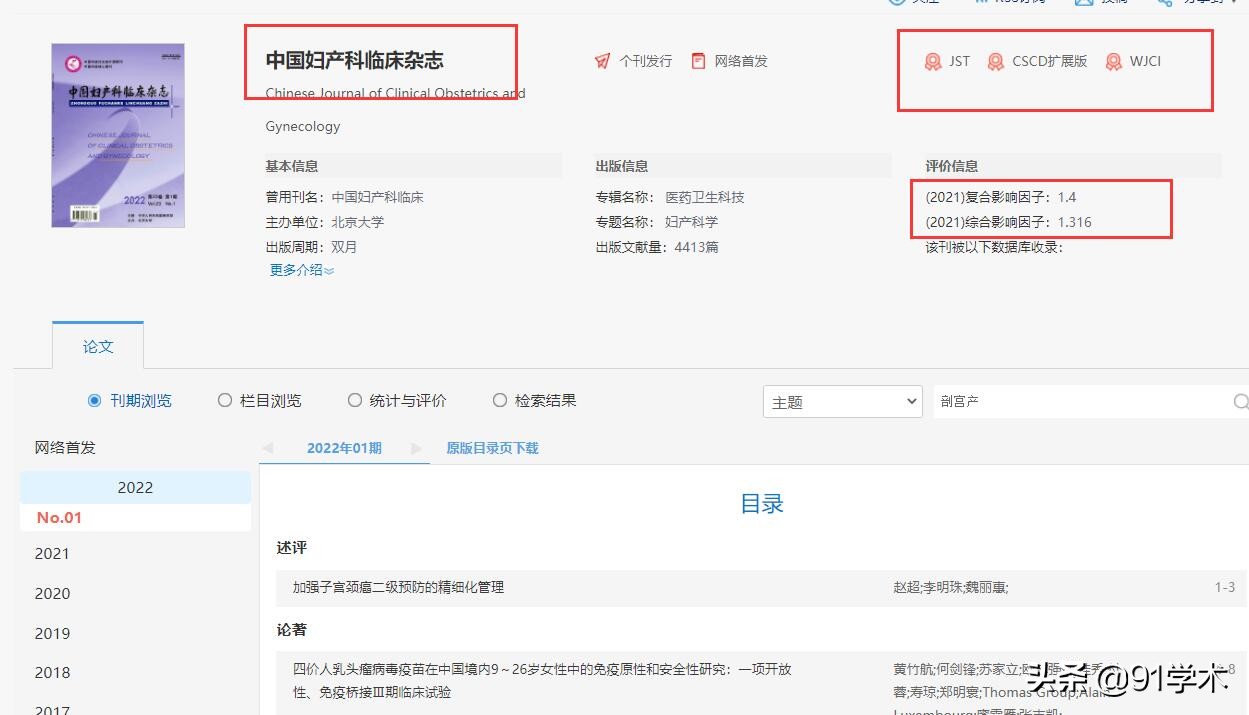Select the 统计与评价 radio button
Image resolution: width=1249 pixels, height=715 pixels.
355,400
